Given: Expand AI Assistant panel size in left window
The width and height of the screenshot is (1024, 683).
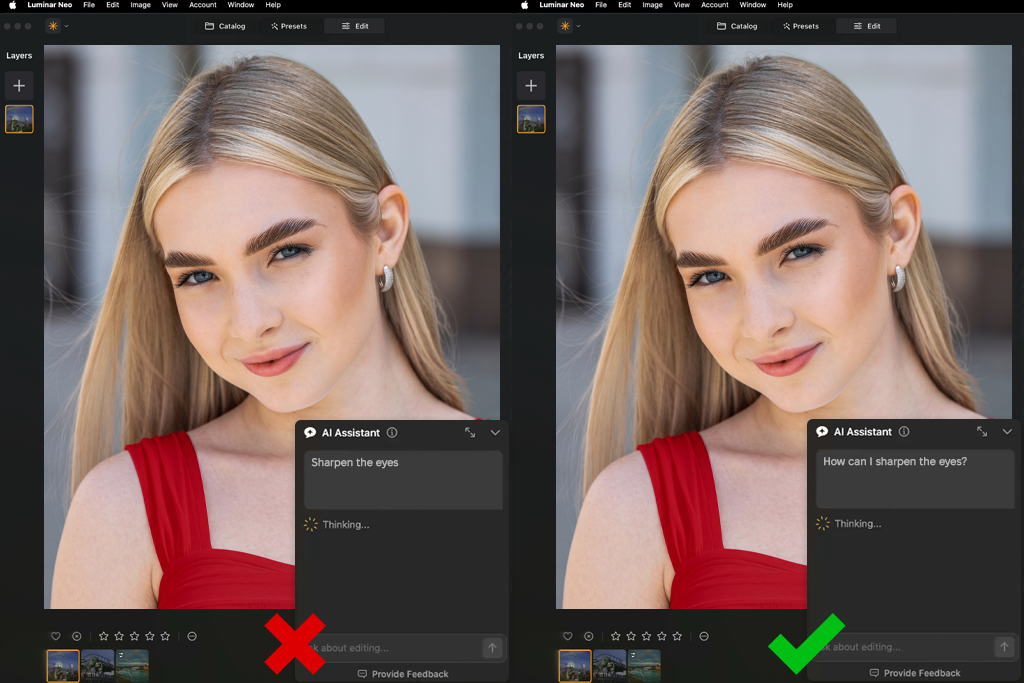Looking at the screenshot, I should click(x=470, y=432).
